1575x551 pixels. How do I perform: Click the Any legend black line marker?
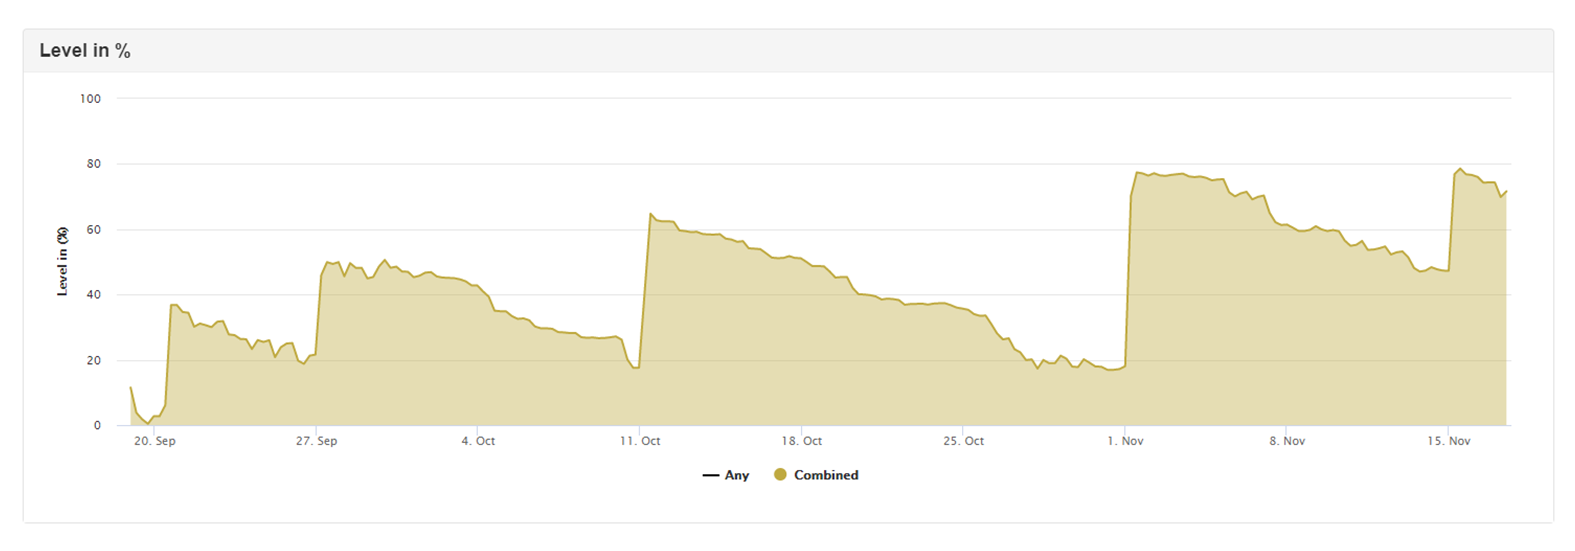point(711,476)
